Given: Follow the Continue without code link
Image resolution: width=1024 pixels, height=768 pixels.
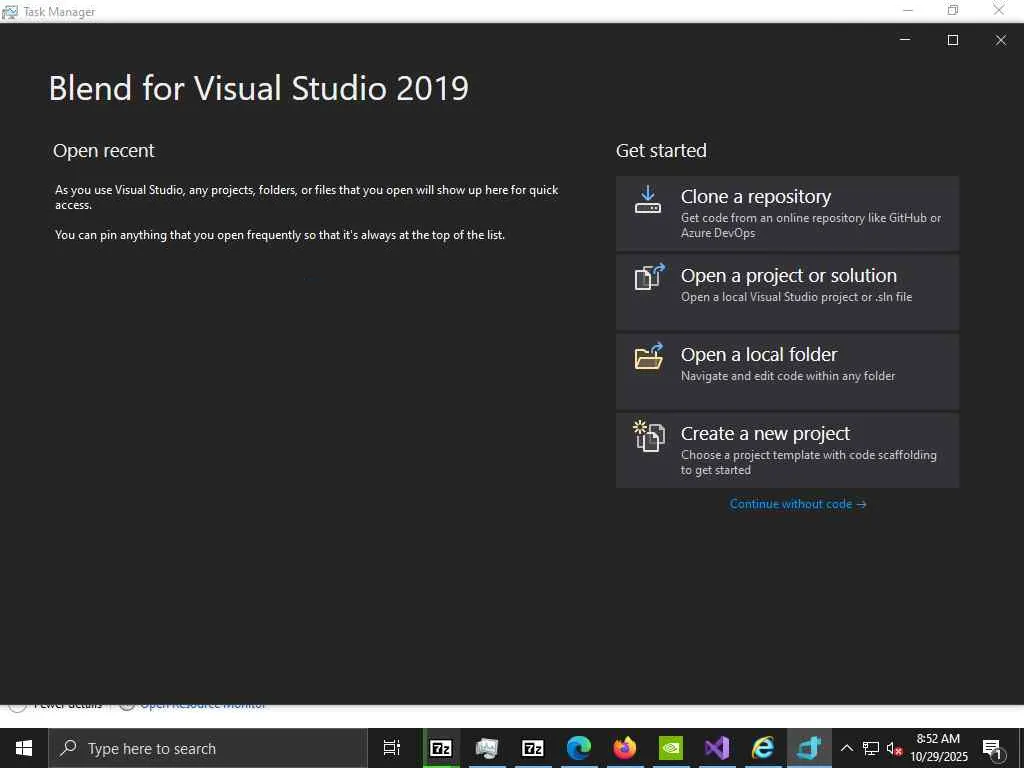Looking at the screenshot, I should point(798,504).
